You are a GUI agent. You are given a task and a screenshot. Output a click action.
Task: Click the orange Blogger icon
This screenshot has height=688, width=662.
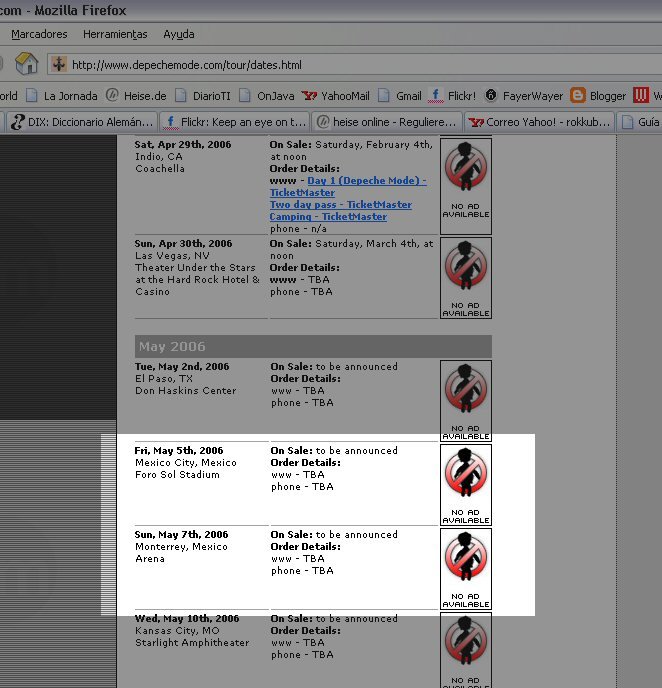pos(578,95)
